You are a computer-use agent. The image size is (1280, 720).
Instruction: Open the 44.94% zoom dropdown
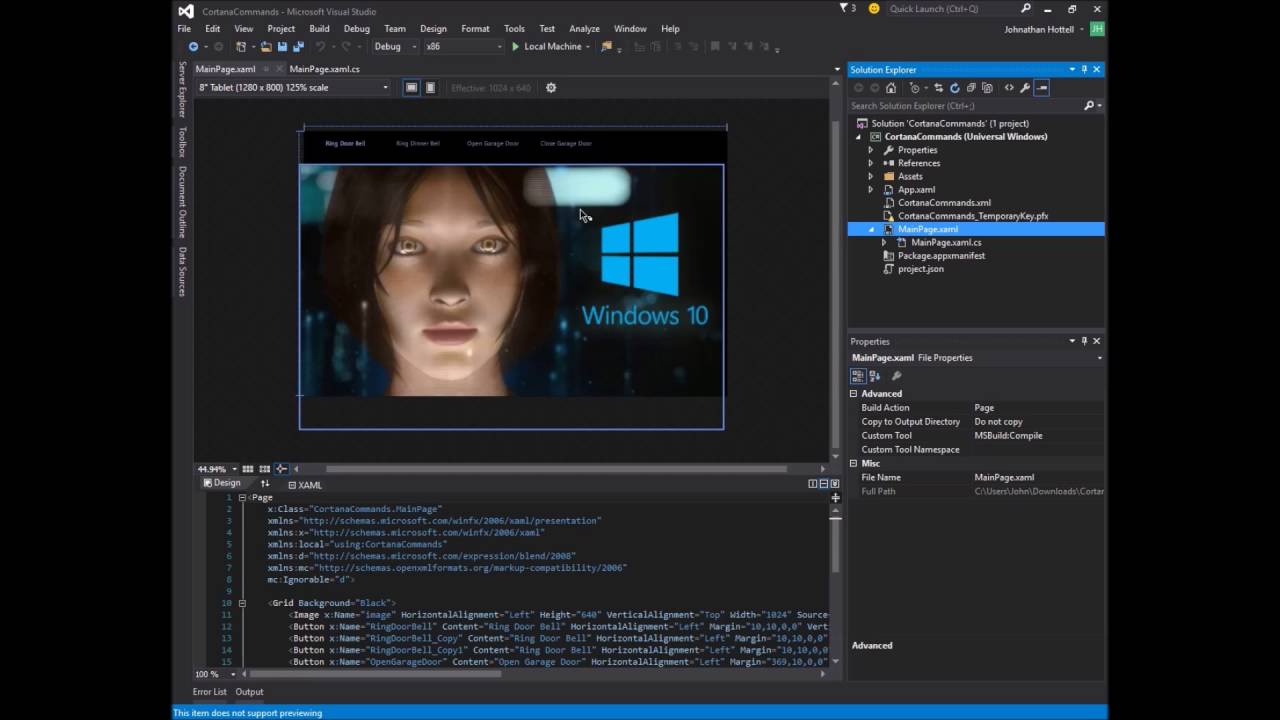(217, 468)
